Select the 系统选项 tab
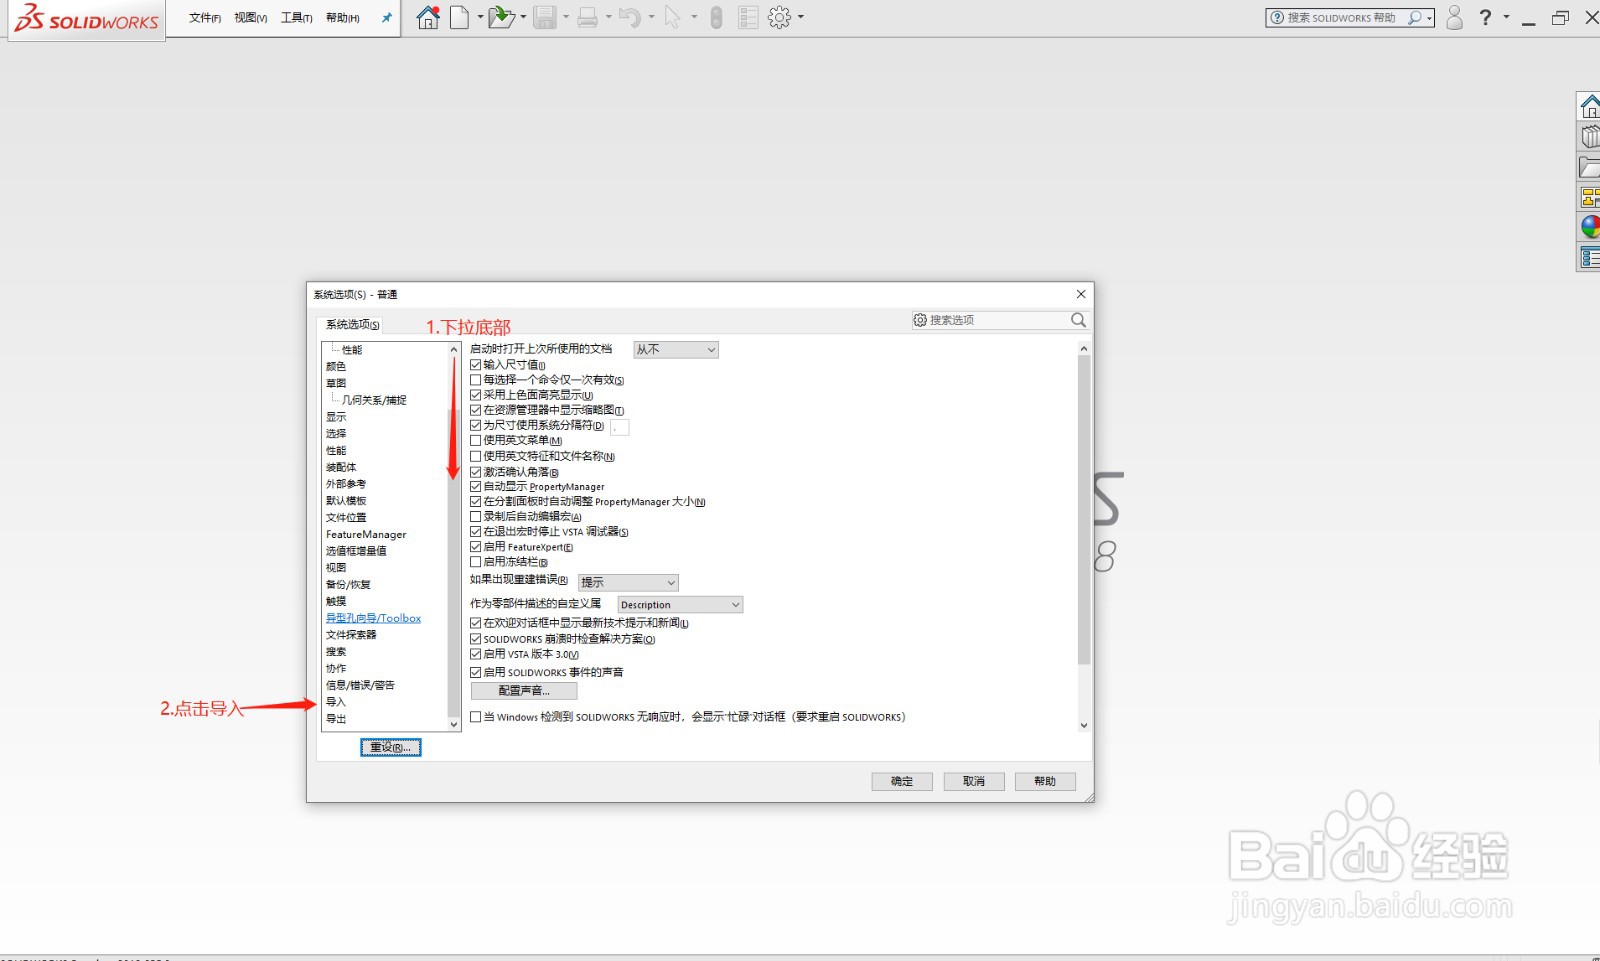The width and height of the screenshot is (1600, 961). (352, 324)
